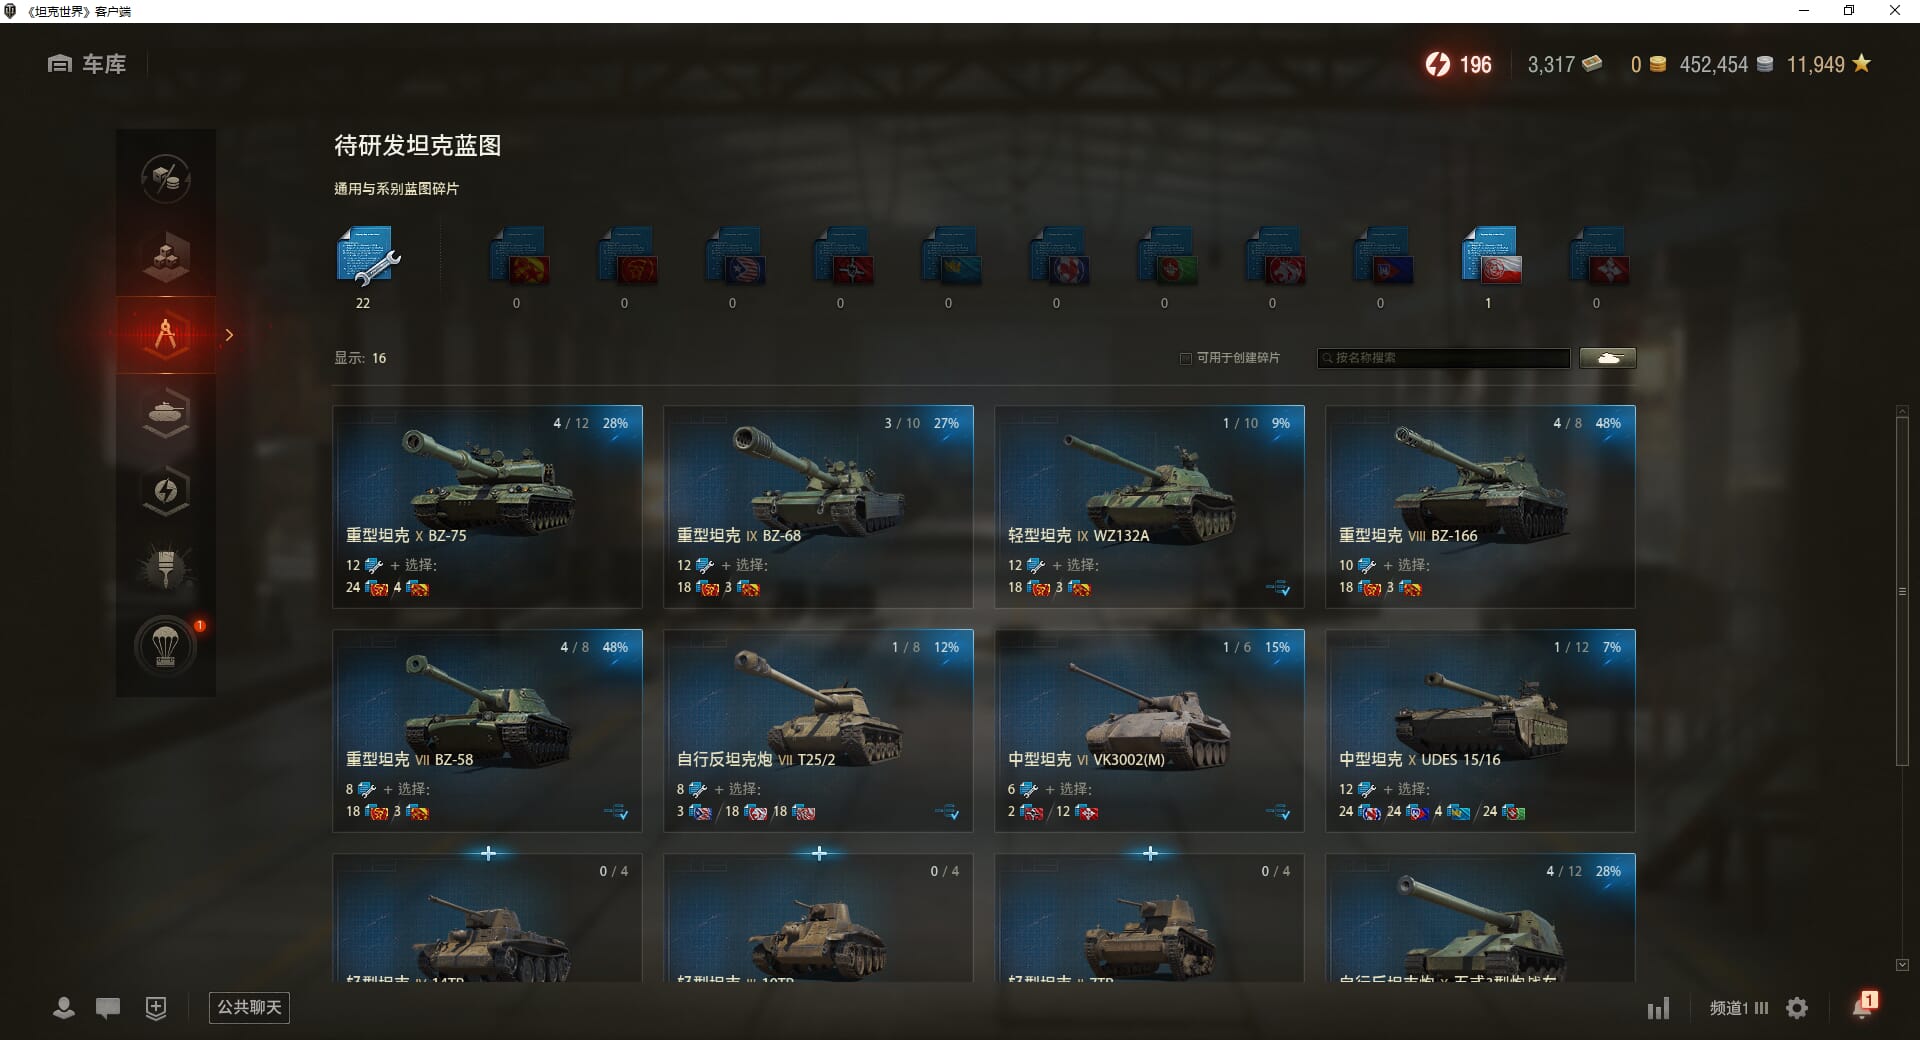1920x1040 pixels.
Task: Open 公共聊天 public chat tab
Action: coord(249,1007)
